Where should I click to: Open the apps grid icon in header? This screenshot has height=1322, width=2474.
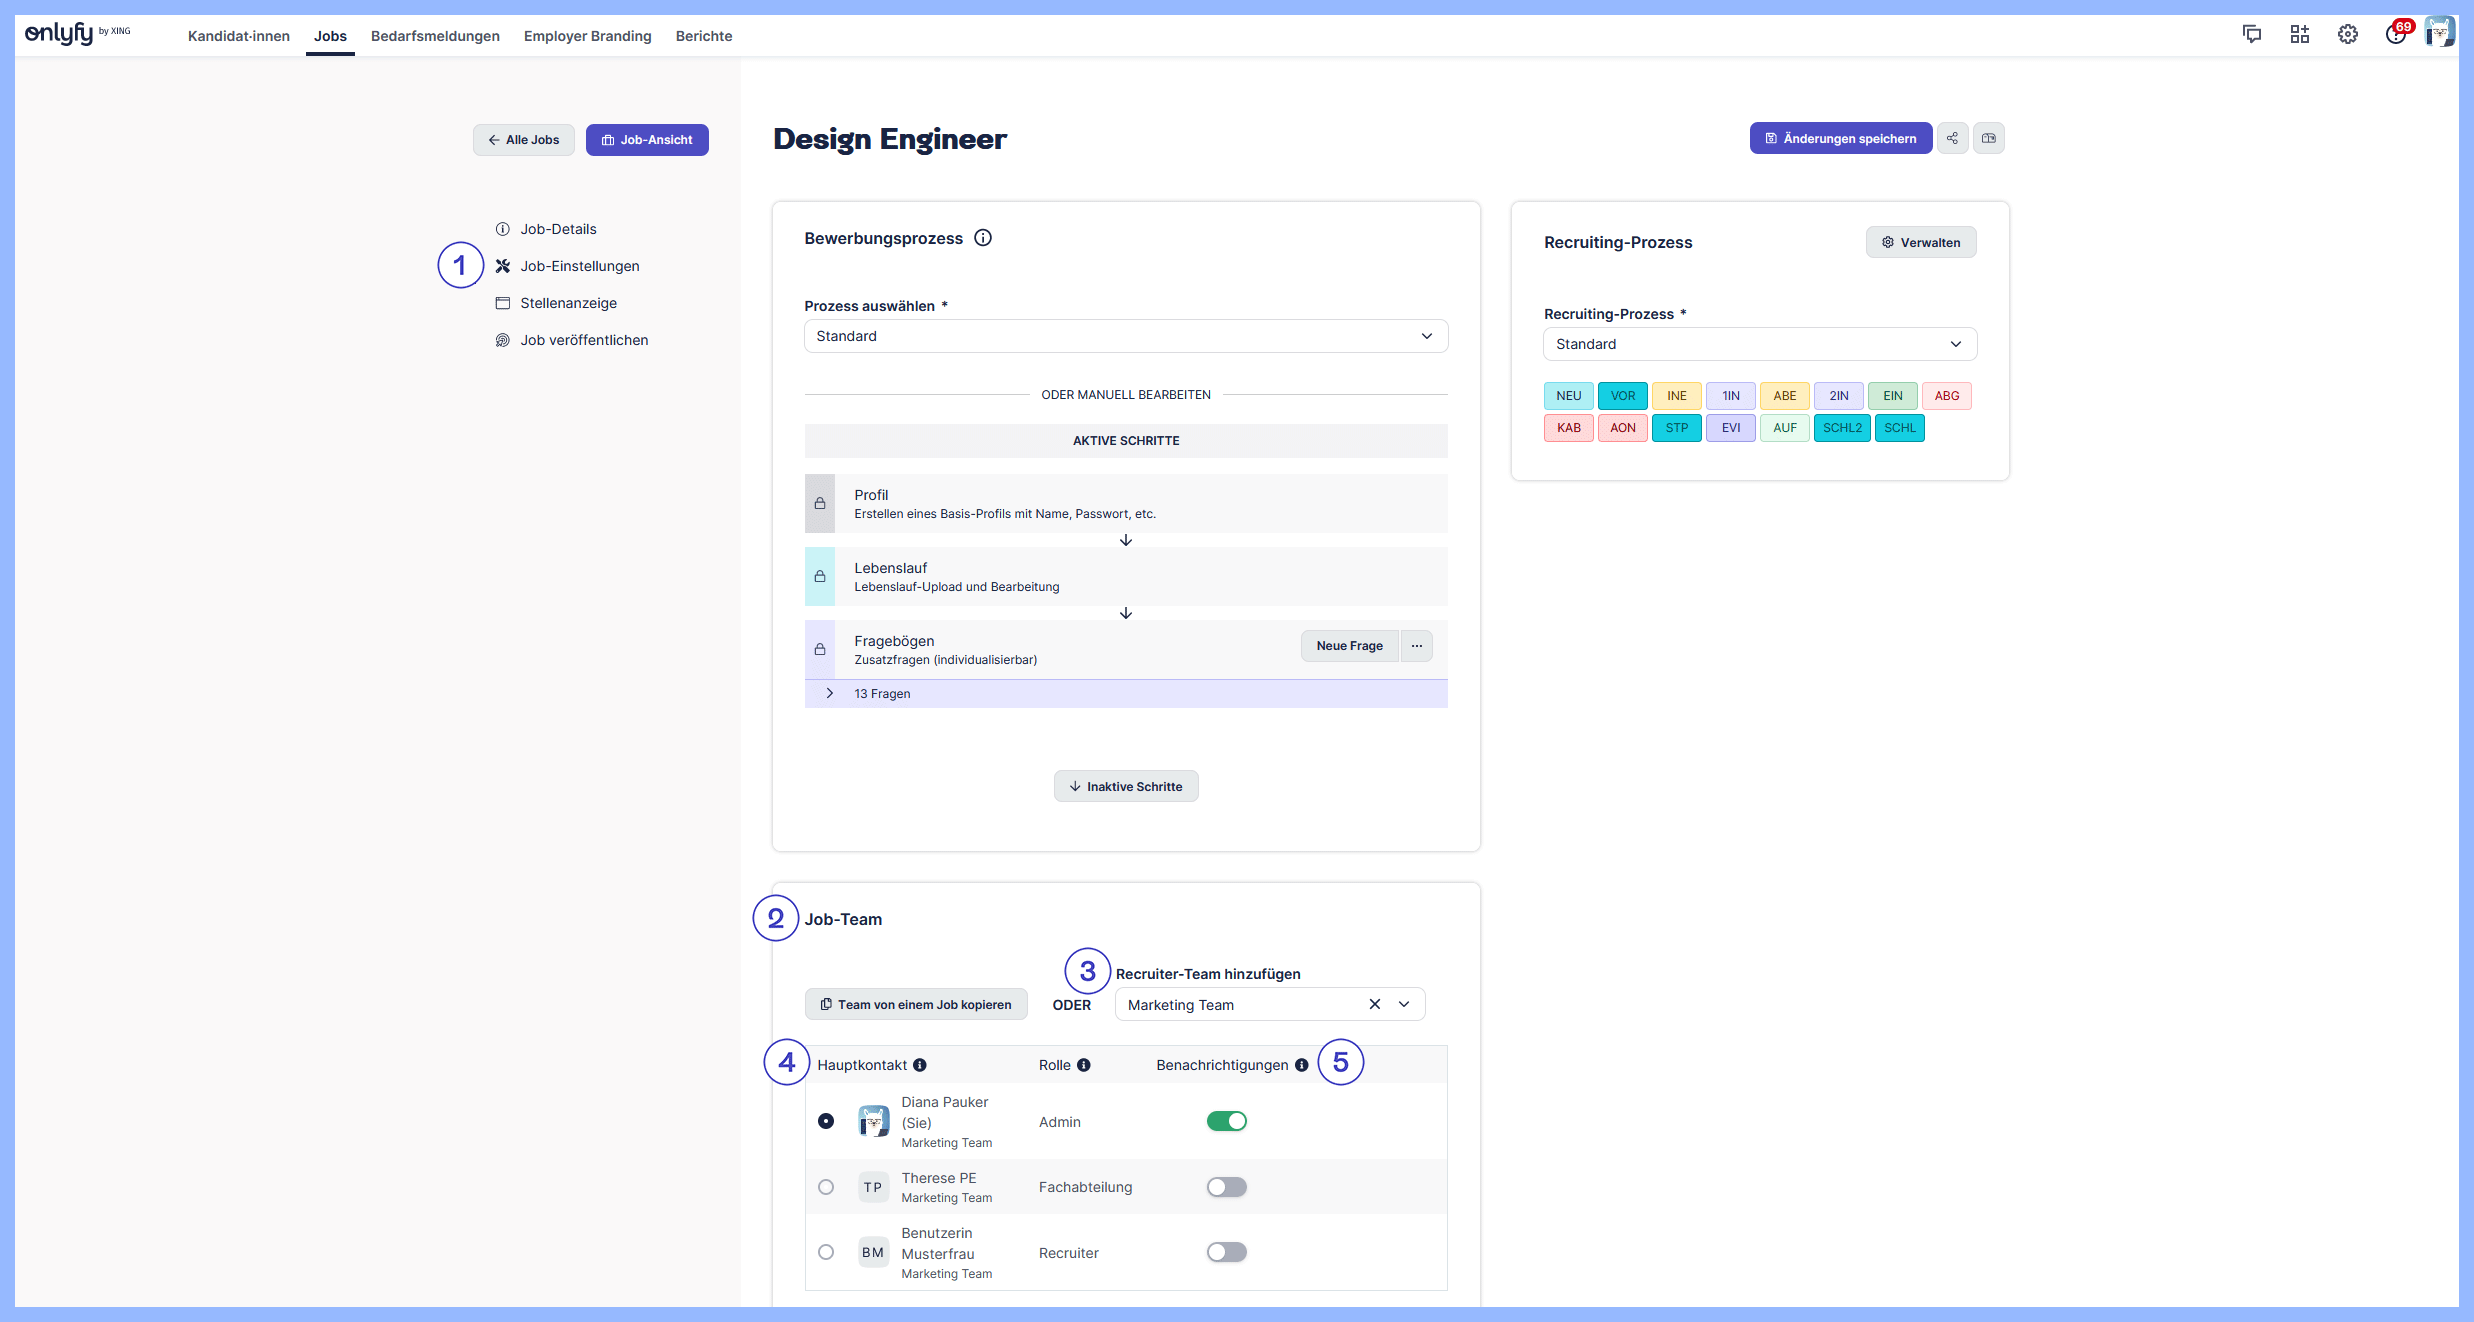[2299, 35]
